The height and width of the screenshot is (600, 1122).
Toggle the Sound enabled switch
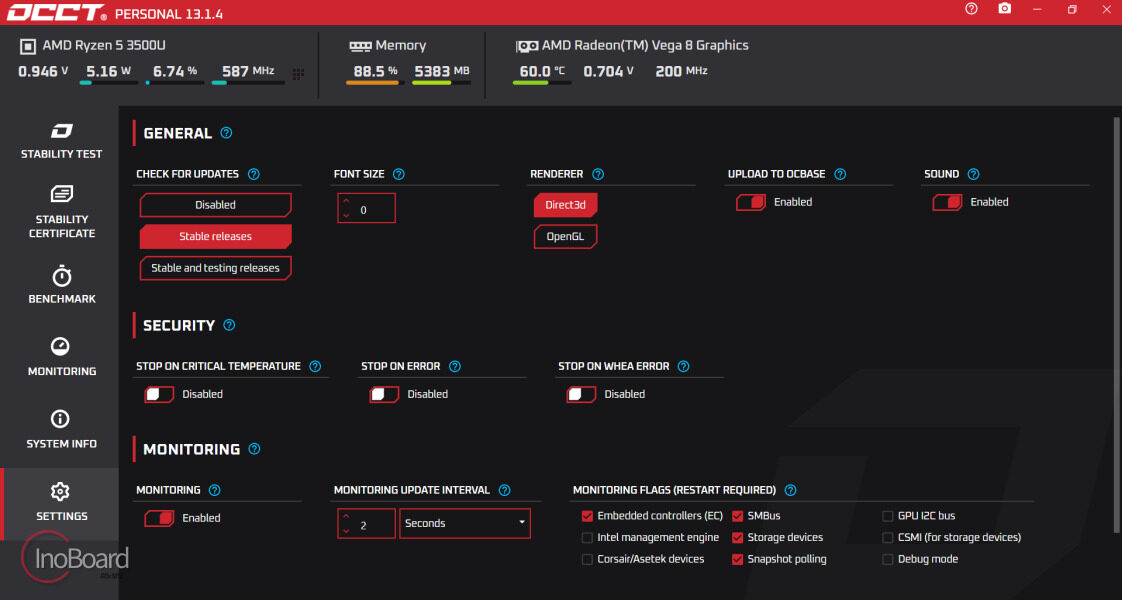click(947, 202)
